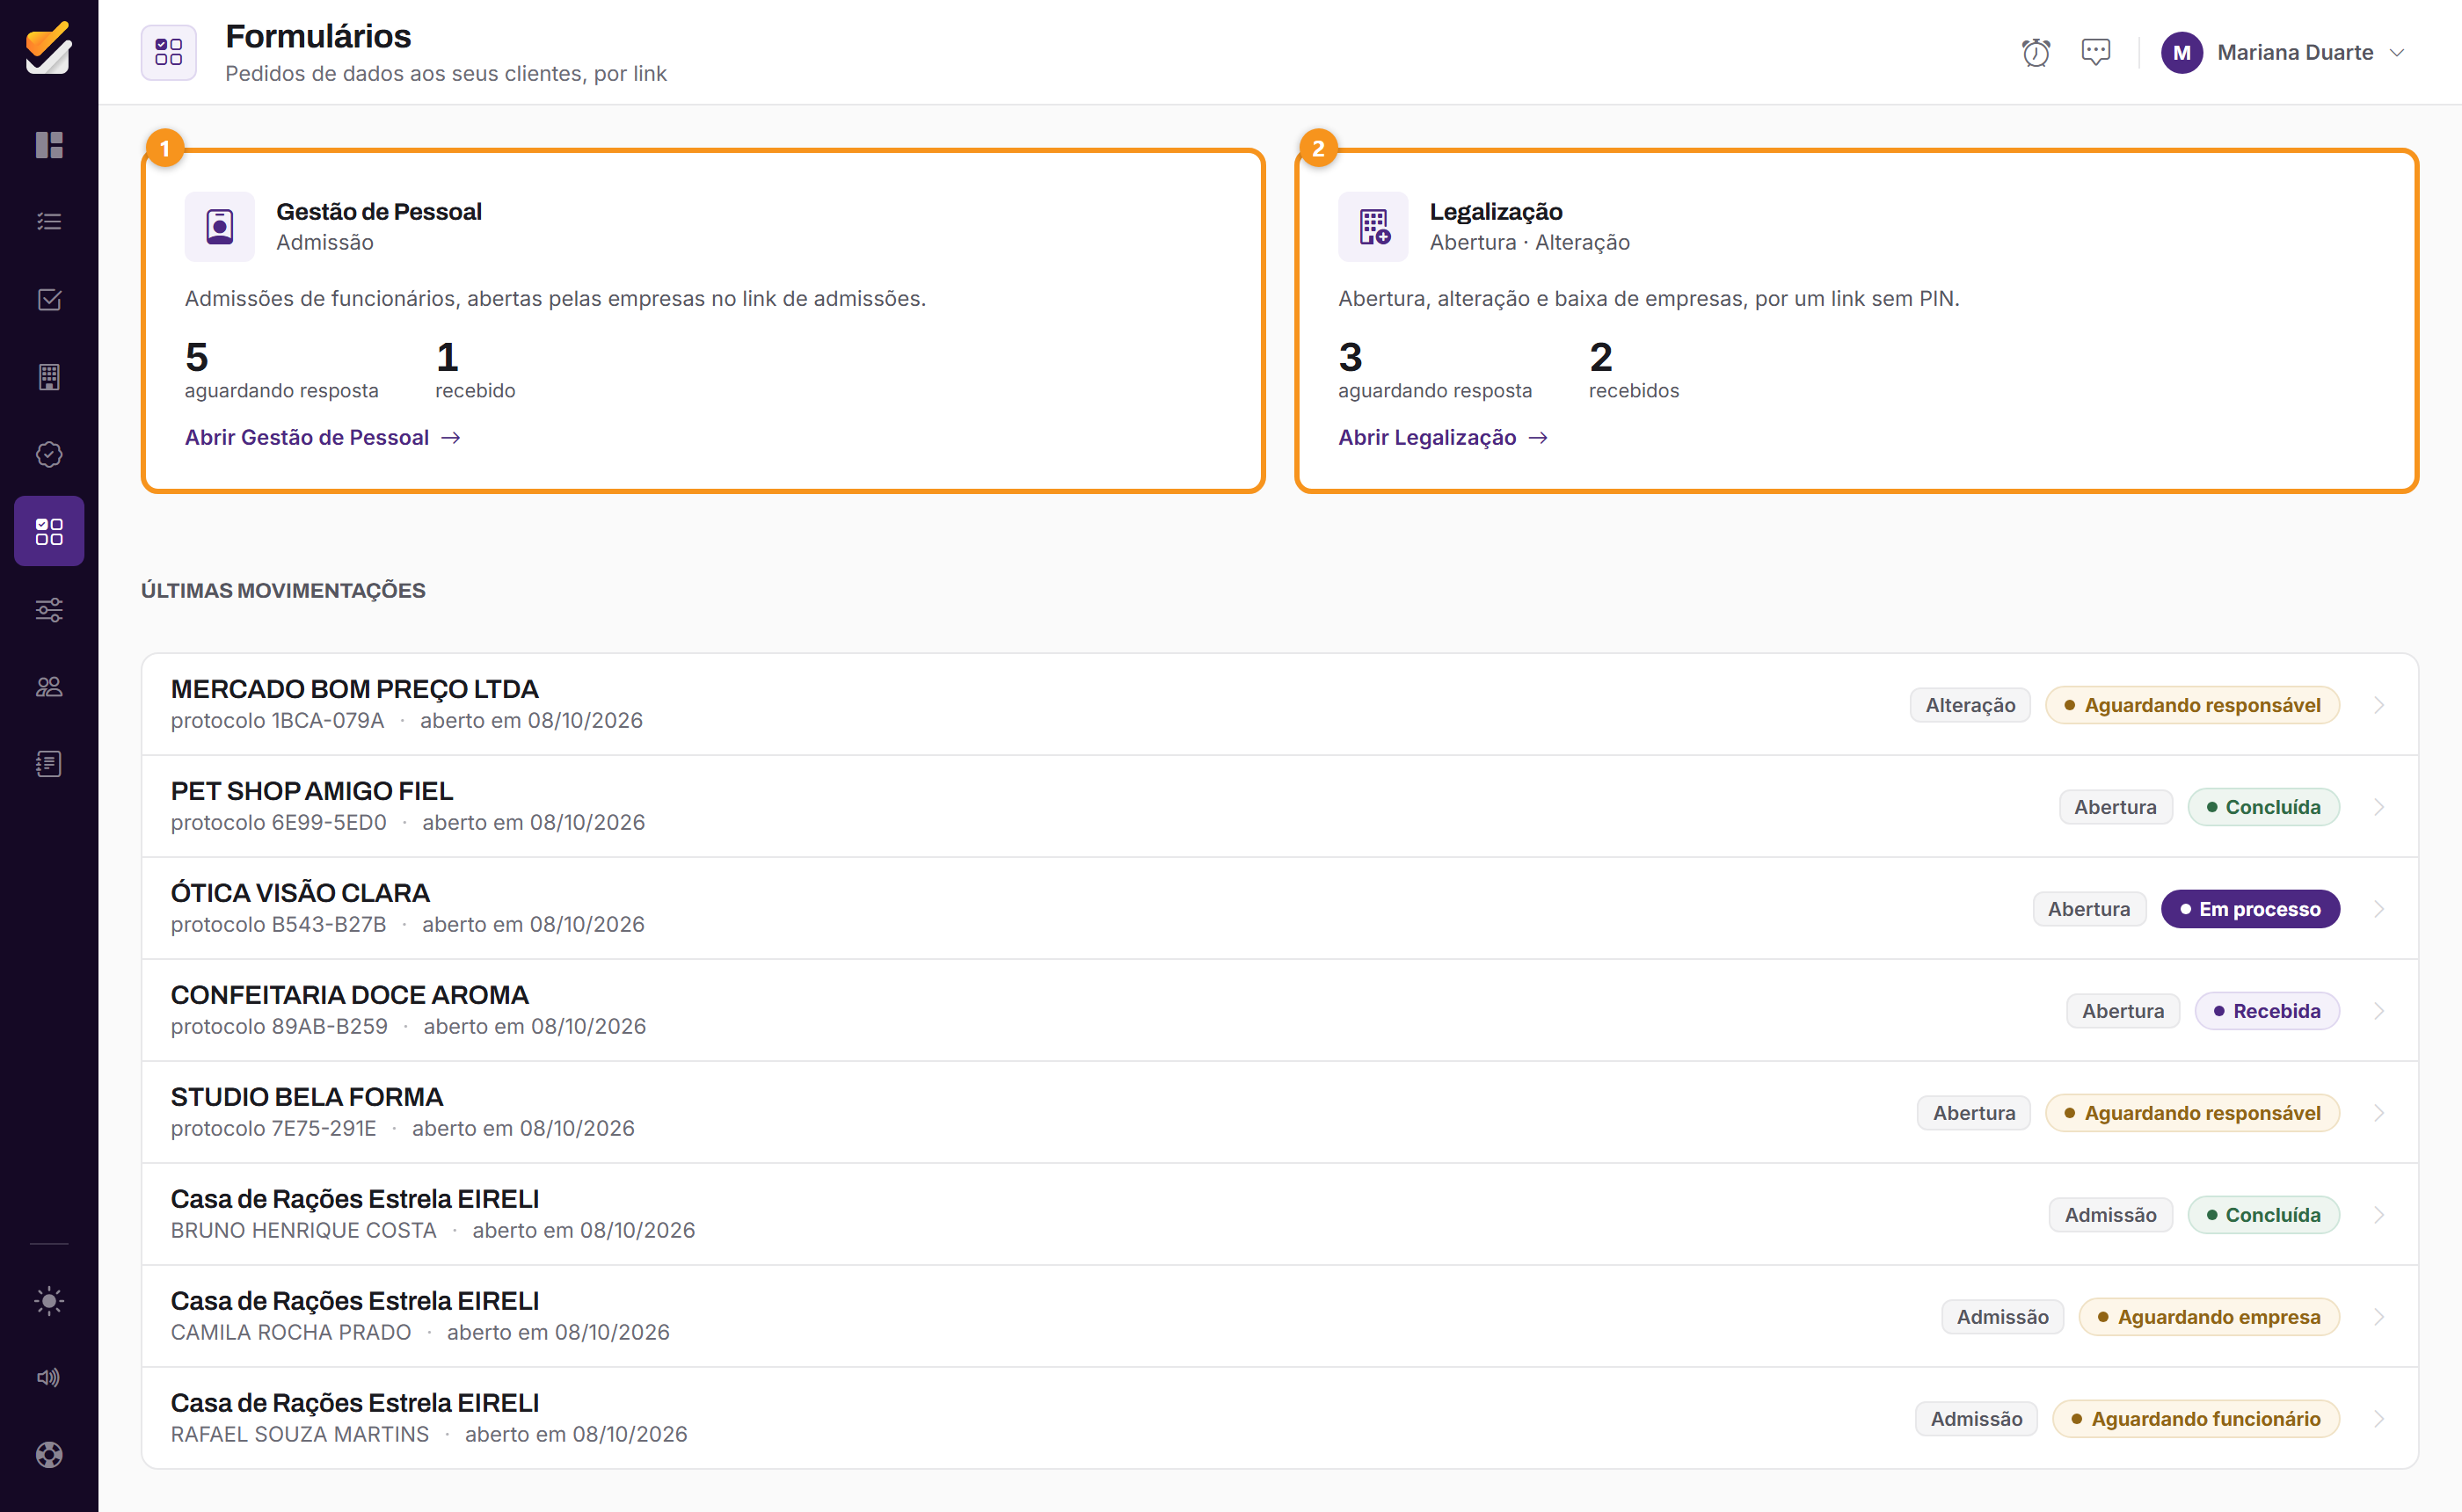
Task: Click the 5 aguardando resposta counter
Action: coord(281,369)
